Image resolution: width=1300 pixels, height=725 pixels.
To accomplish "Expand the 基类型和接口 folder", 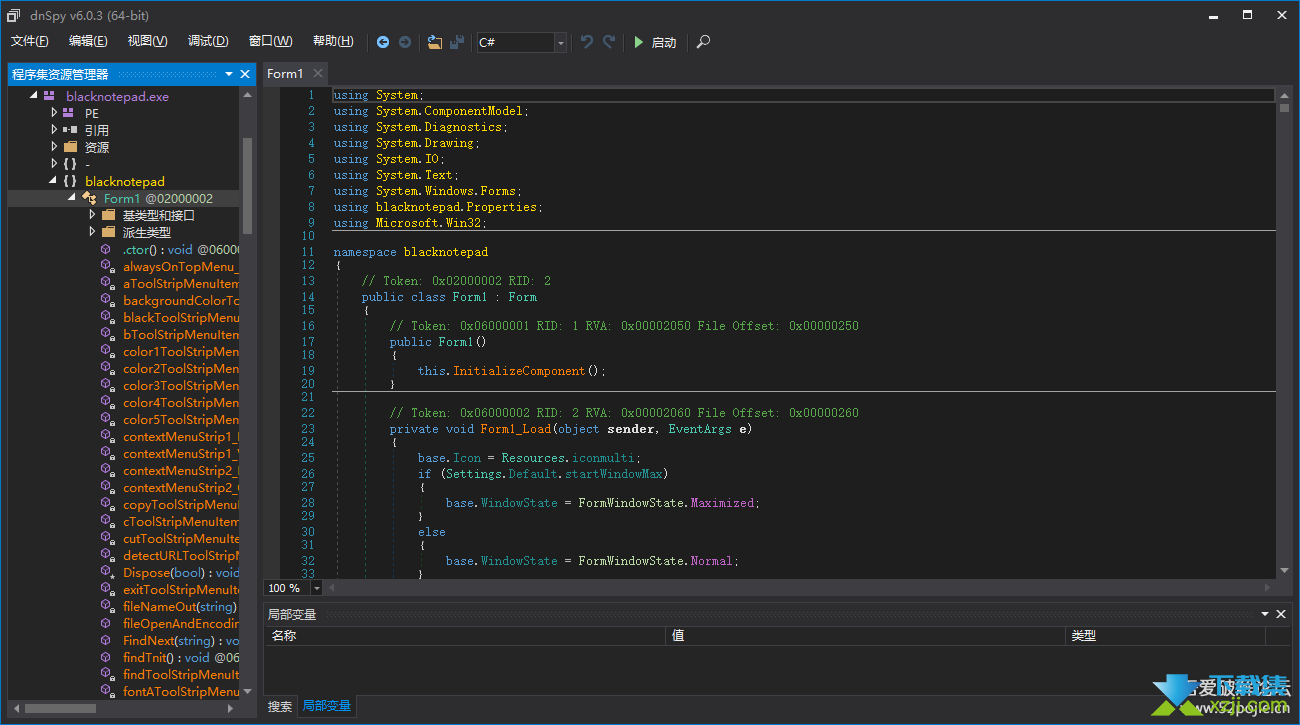I will click(x=92, y=215).
